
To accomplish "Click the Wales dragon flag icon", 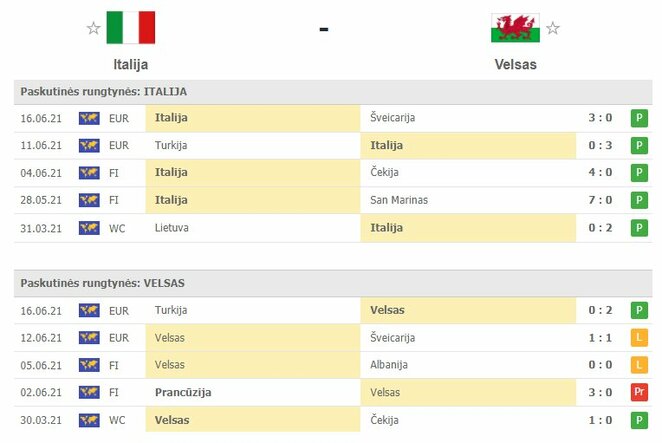I will coord(515,28).
